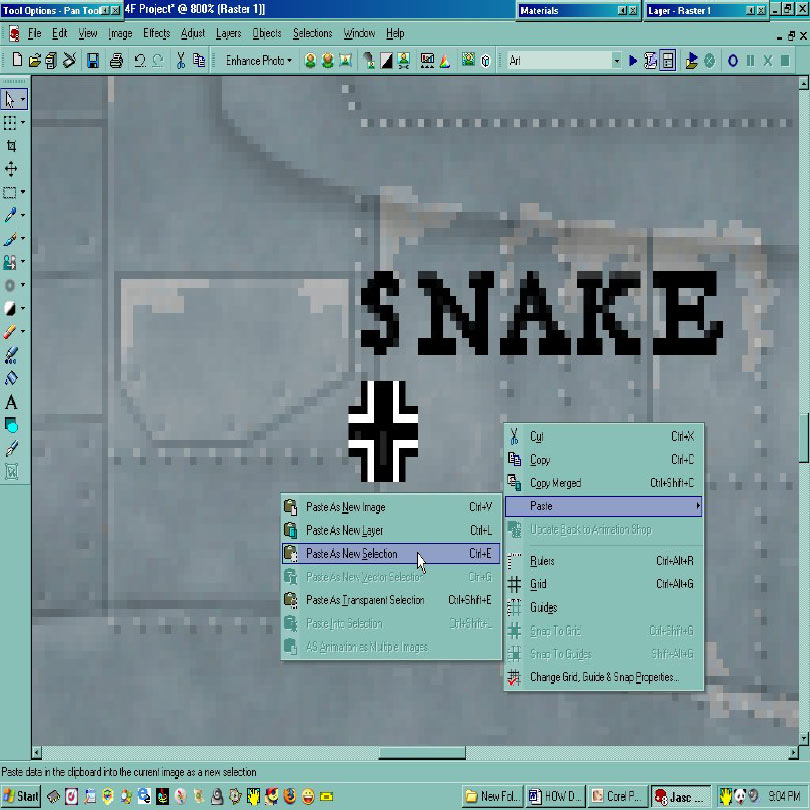Select the Picture Tube tool
Image resolution: width=810 pixels, height=810 pixels.
pos(11,355)
